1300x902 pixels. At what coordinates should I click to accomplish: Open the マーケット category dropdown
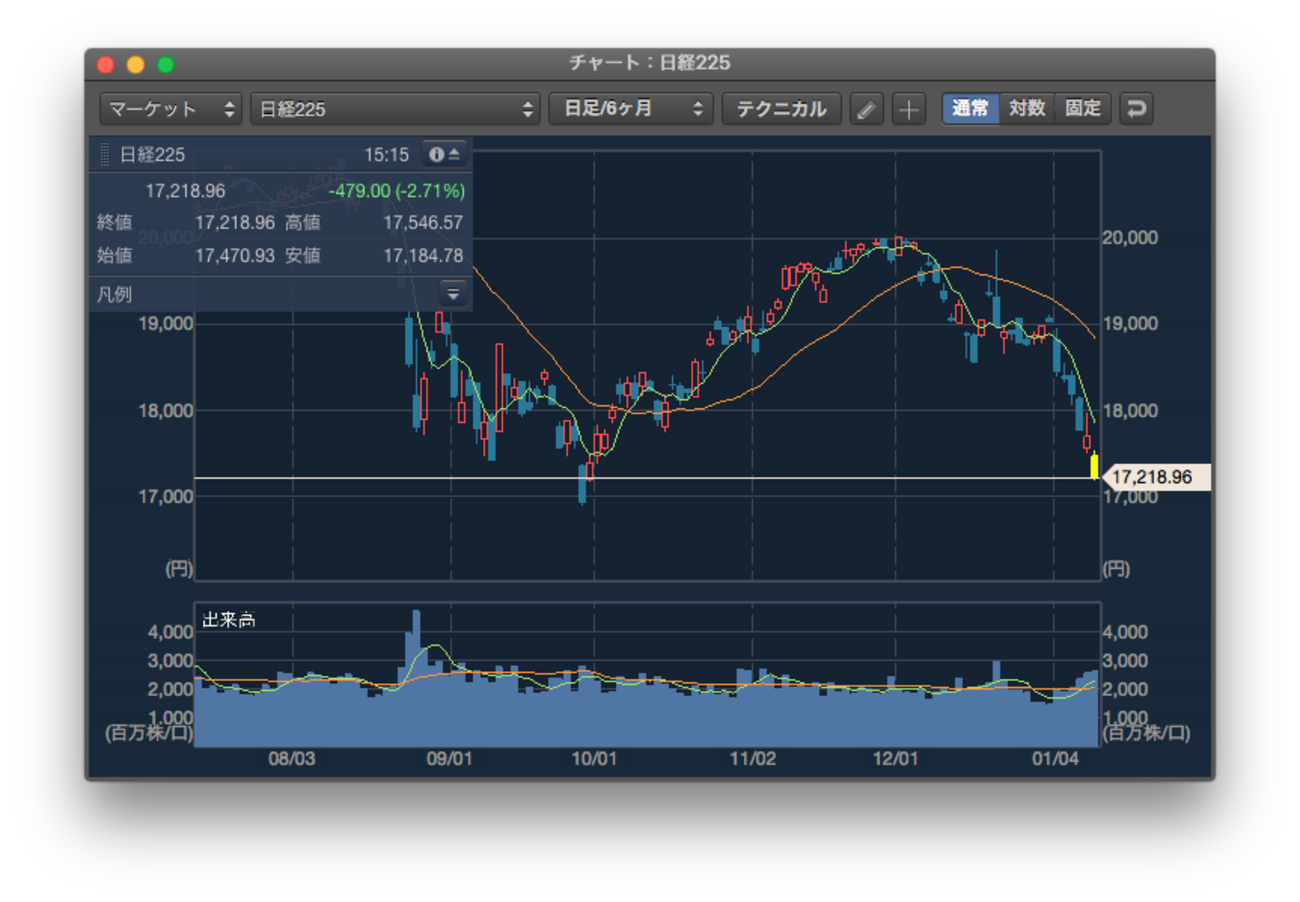tap(171, 109)
